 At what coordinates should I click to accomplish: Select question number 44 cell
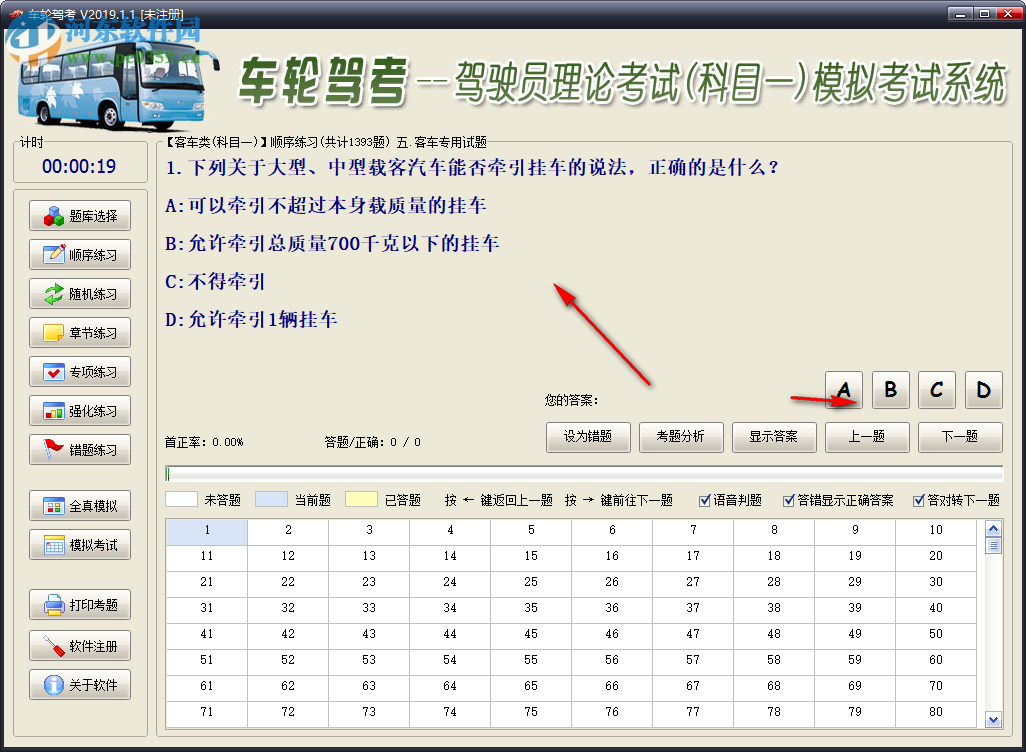coord(450,636)
